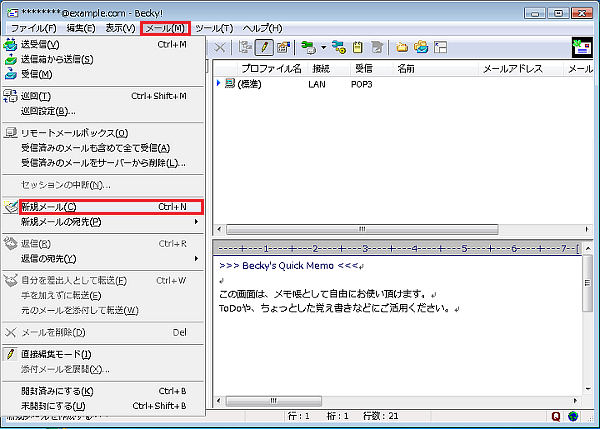Toggle the pencil direct-edit toolbar button

[x=264, y=47]
